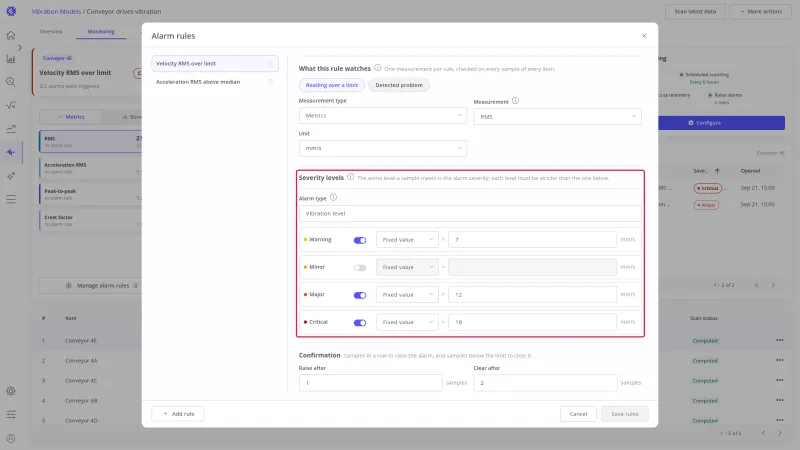Disable the Critical severity toggle
This screenshot has height=450, width=800.
(360, 323)
